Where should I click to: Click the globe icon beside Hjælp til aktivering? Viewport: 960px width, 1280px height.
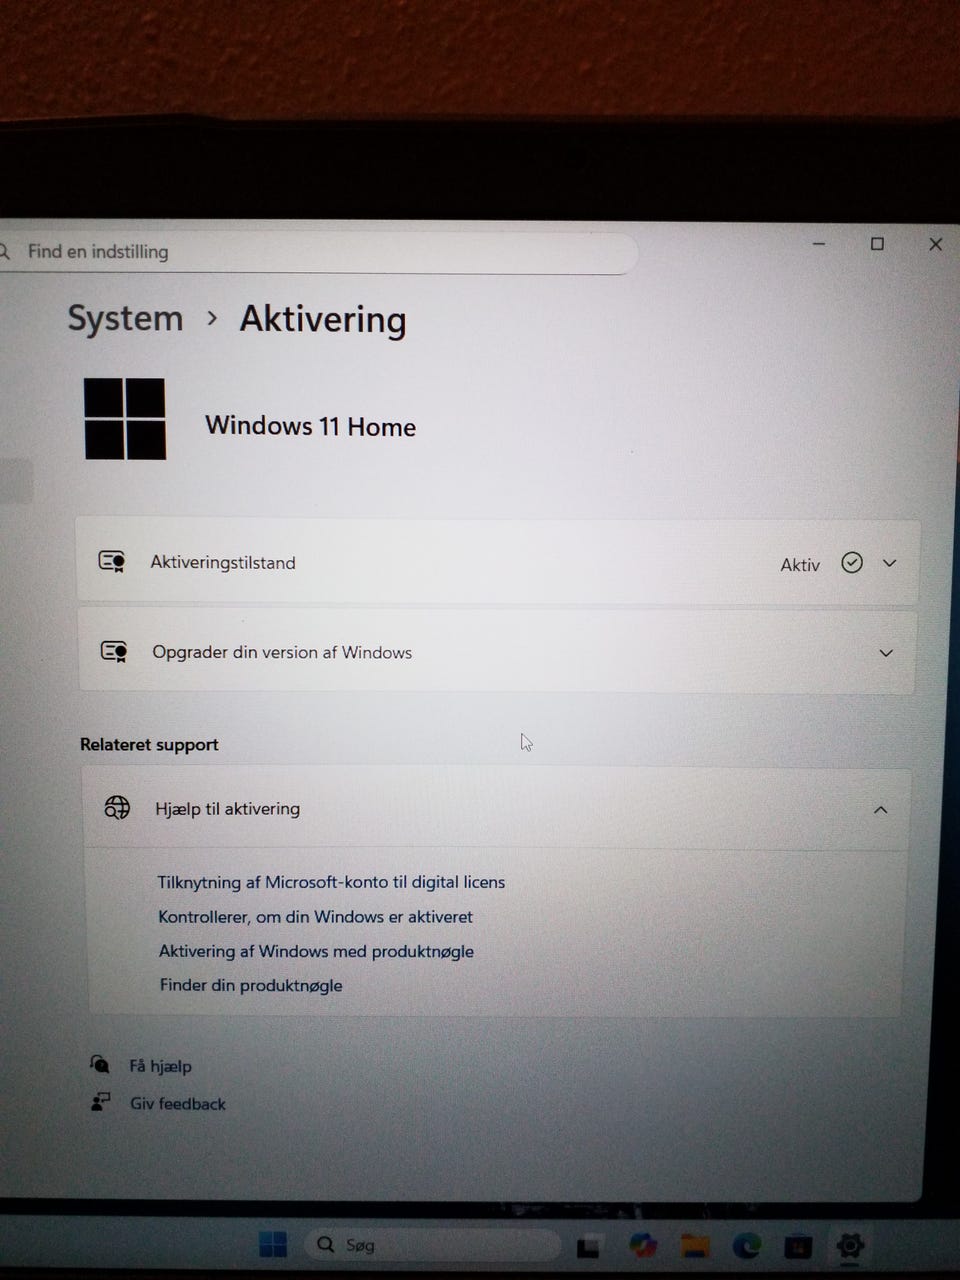118,808
